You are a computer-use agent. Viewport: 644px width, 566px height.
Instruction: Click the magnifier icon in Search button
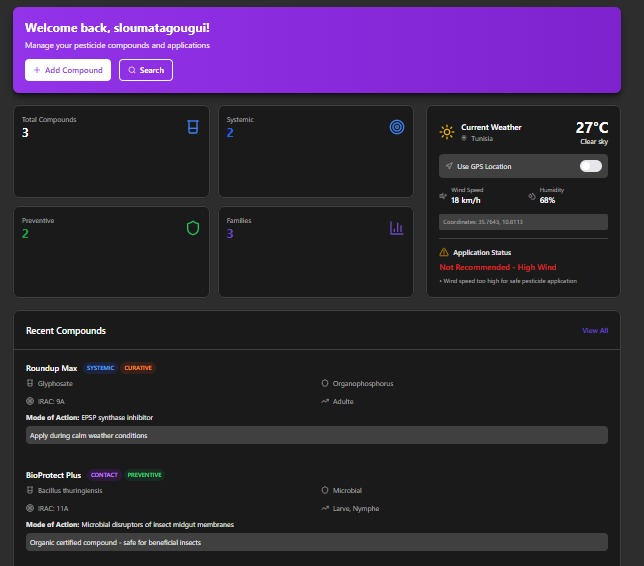pos(132,70)
